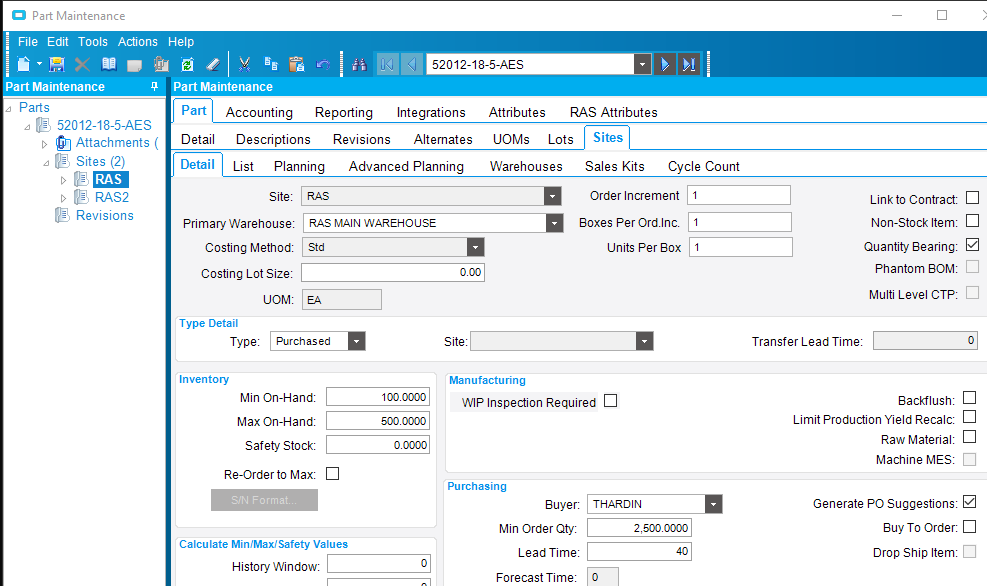
Task: Click the 52012-18-5-AES part tree icon
Action: click(x=43, y=125)
